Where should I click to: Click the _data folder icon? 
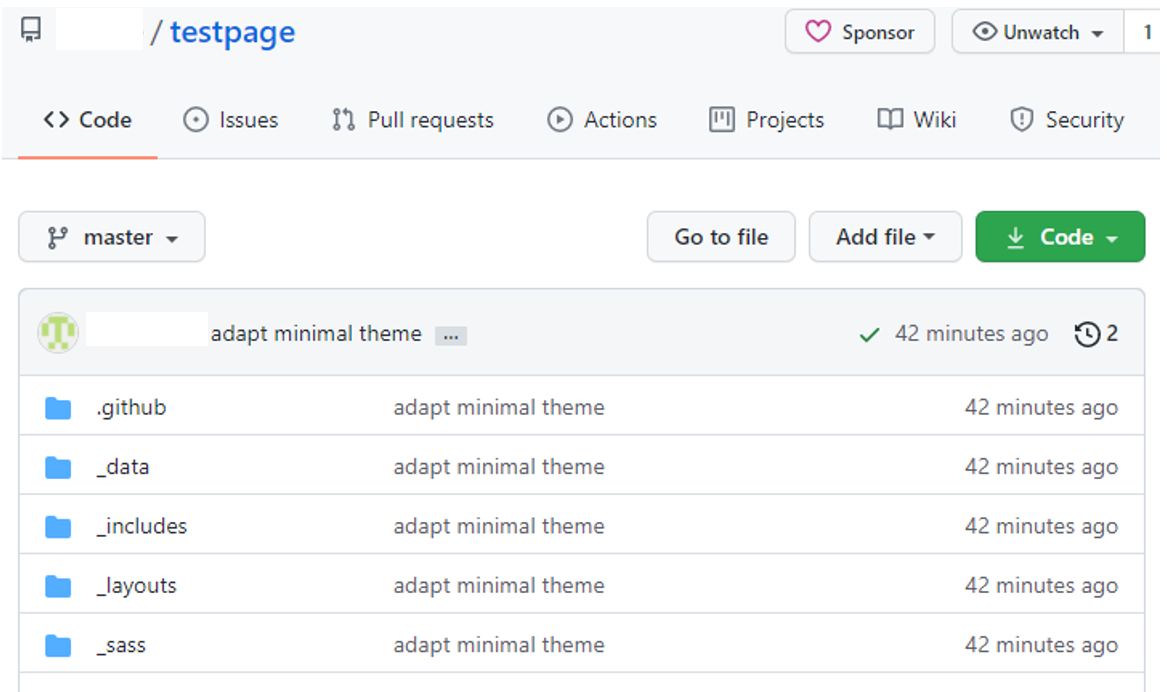pos(58,467)
